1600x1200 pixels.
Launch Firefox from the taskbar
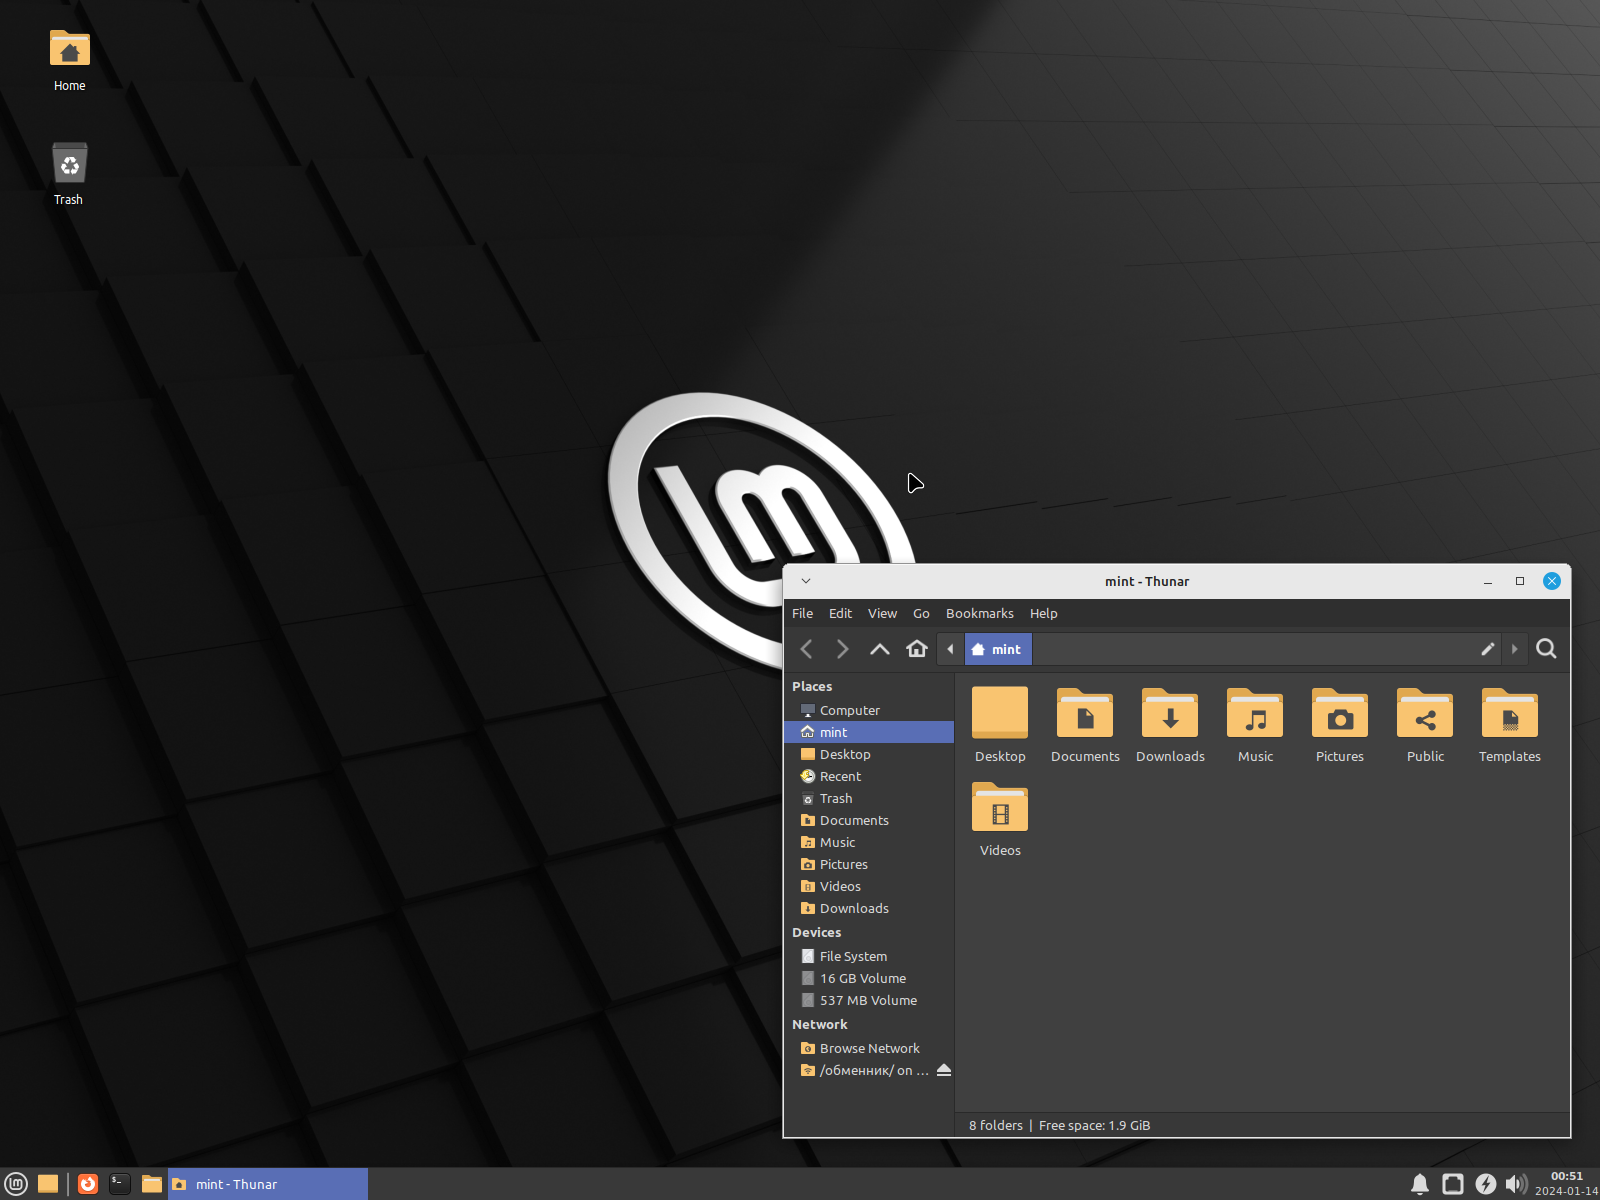click(88, 1184)
